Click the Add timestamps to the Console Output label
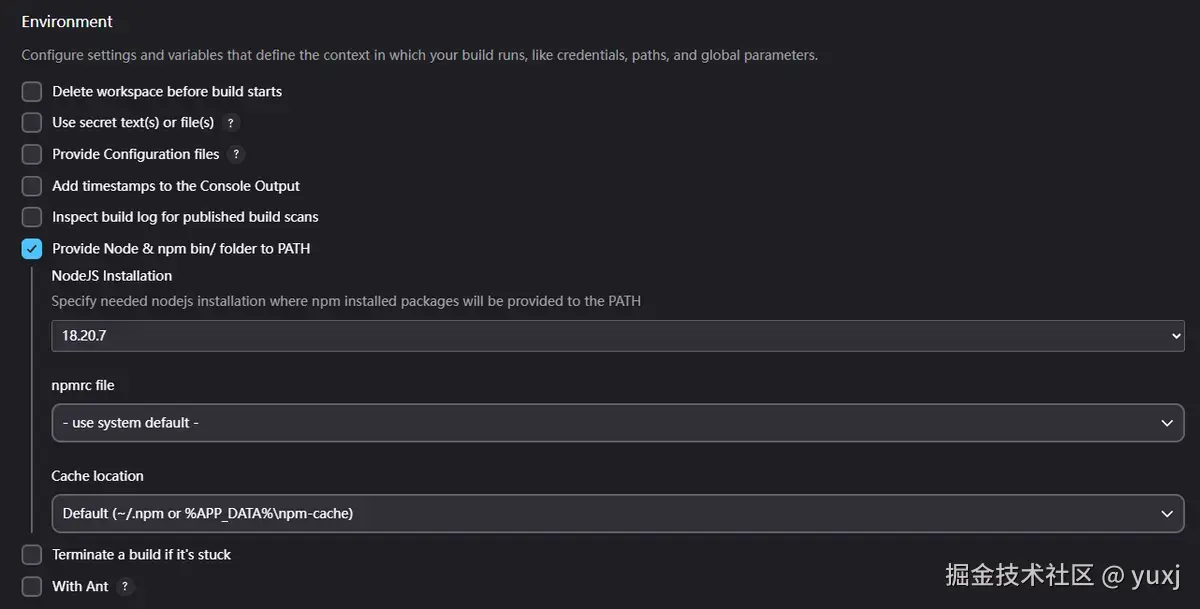 point(176,186)
